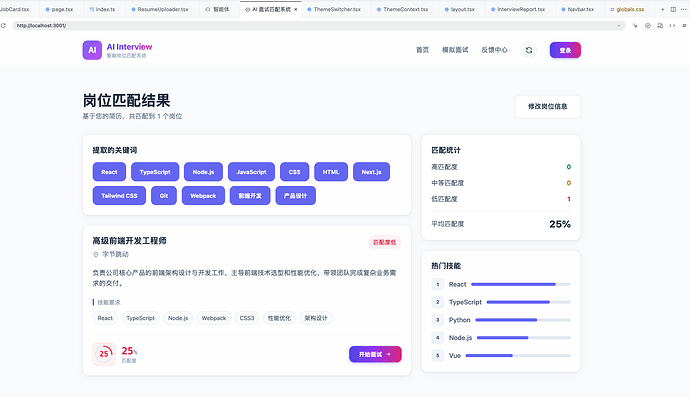The height and width of the screenshot is (397, 690).
Task: Open the URL bar dropdown arrow
Action: tap(619, 26)
